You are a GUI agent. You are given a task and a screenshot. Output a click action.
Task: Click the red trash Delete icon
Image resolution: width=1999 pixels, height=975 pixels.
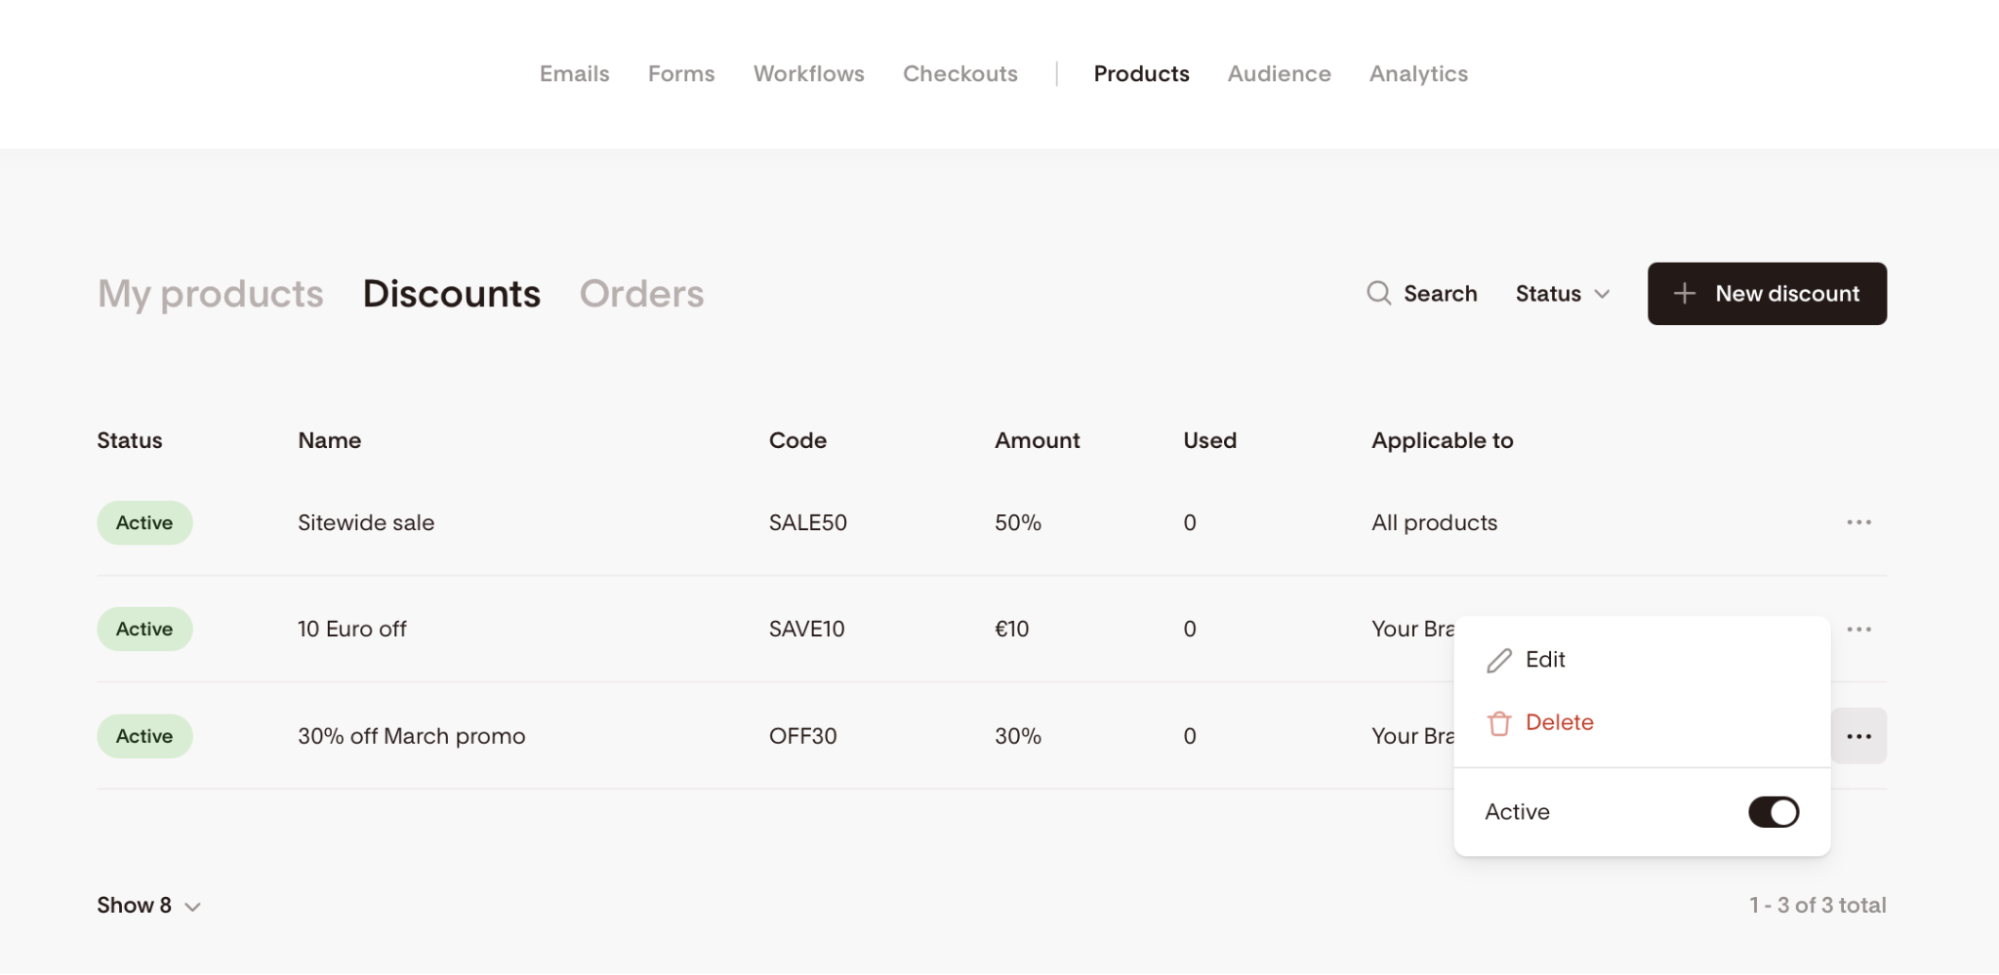(1499, 723)
